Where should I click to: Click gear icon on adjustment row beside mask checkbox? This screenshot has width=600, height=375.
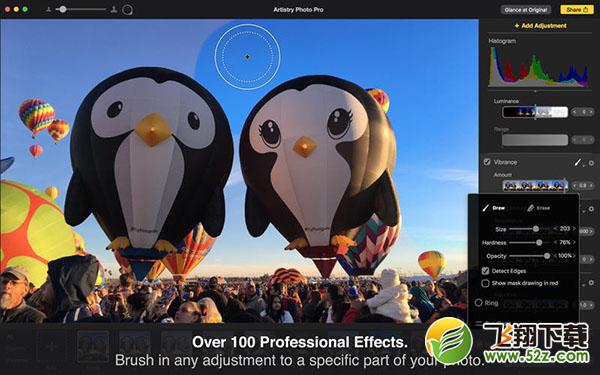[591, 283]
